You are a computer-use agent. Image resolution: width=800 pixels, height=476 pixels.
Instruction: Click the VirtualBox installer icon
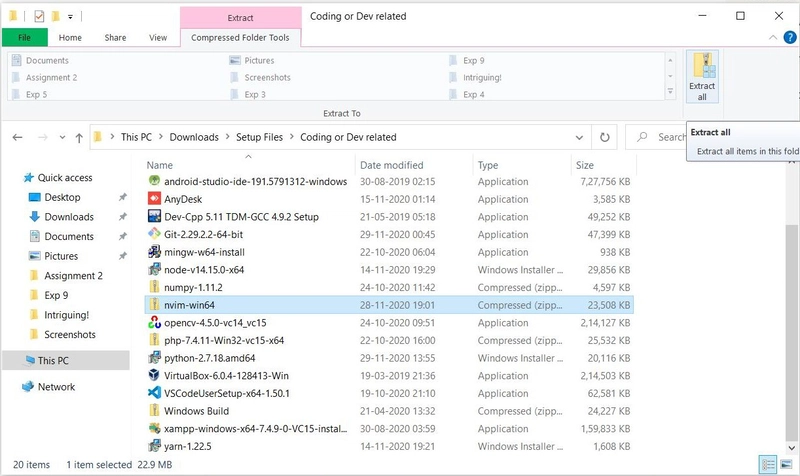154,375
